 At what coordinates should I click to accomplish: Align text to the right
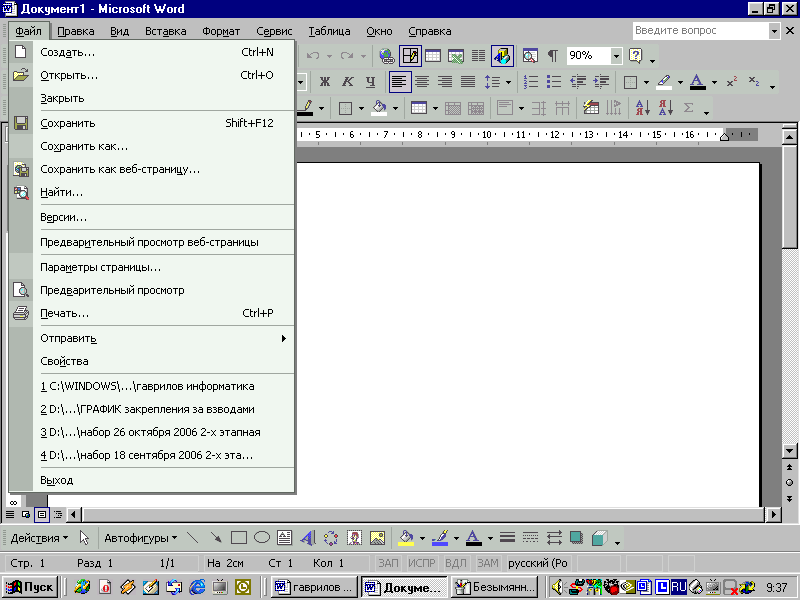445,82
